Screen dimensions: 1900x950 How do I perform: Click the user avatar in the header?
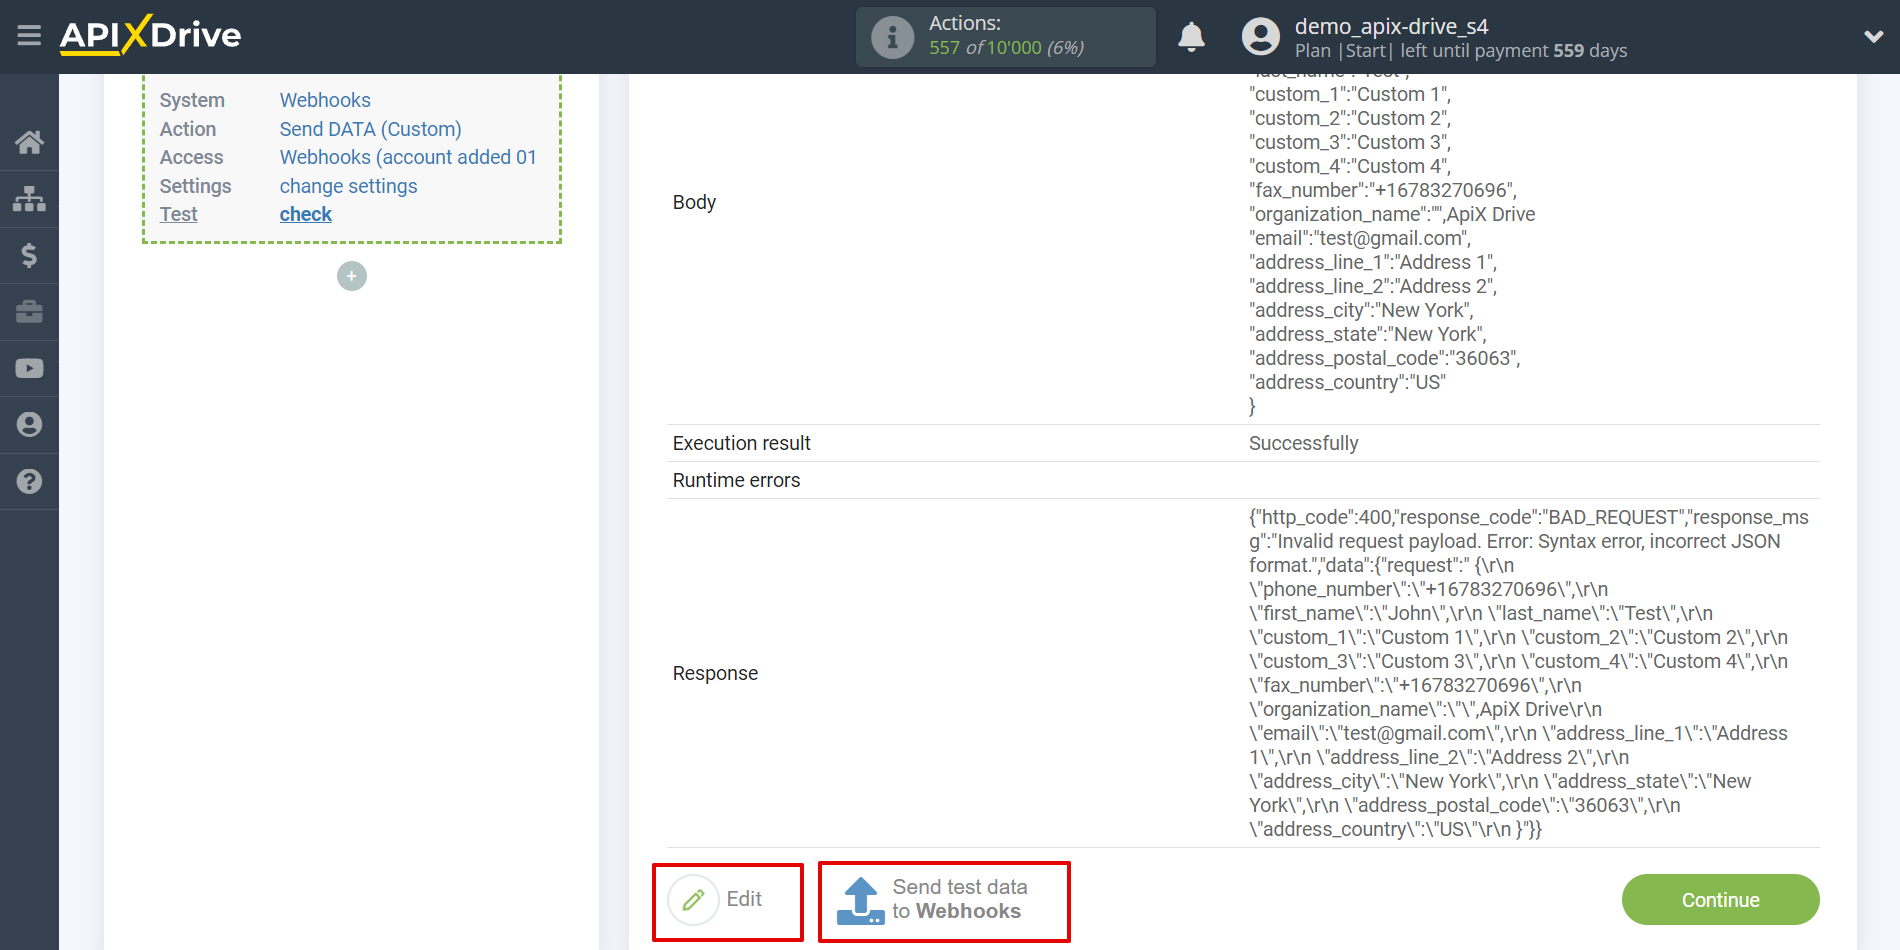click(1261, 36)
